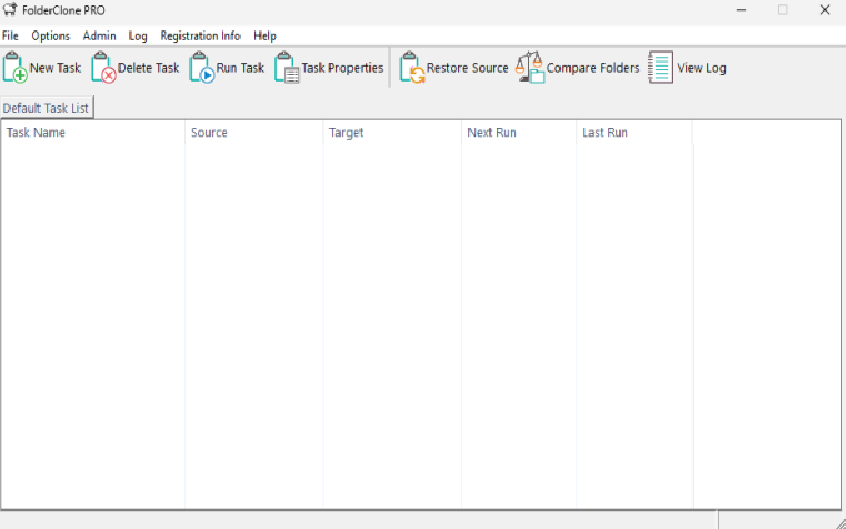Close the FolderClone PRO window
This screenshot has height=529, width=846.
(824, 10)
